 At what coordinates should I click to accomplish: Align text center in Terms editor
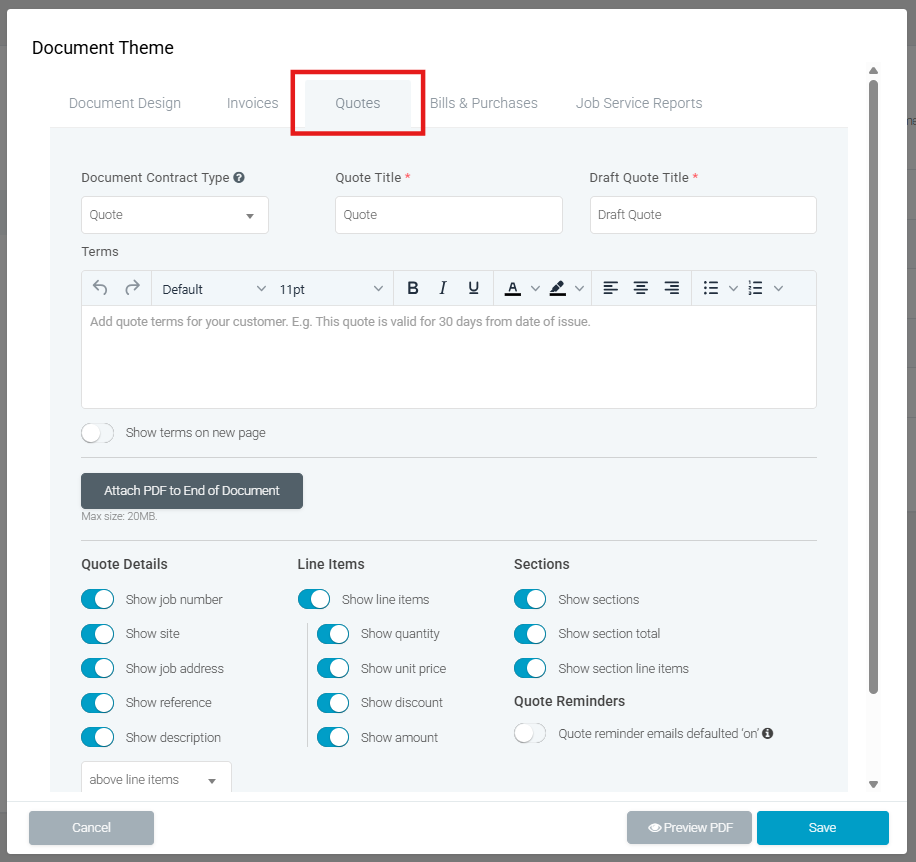(641, 288)
